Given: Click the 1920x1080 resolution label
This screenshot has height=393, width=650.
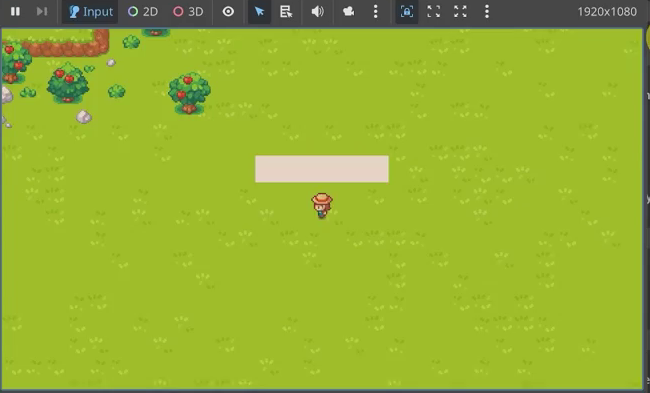Looking at the screenshot, I should (x=607, y=12).
